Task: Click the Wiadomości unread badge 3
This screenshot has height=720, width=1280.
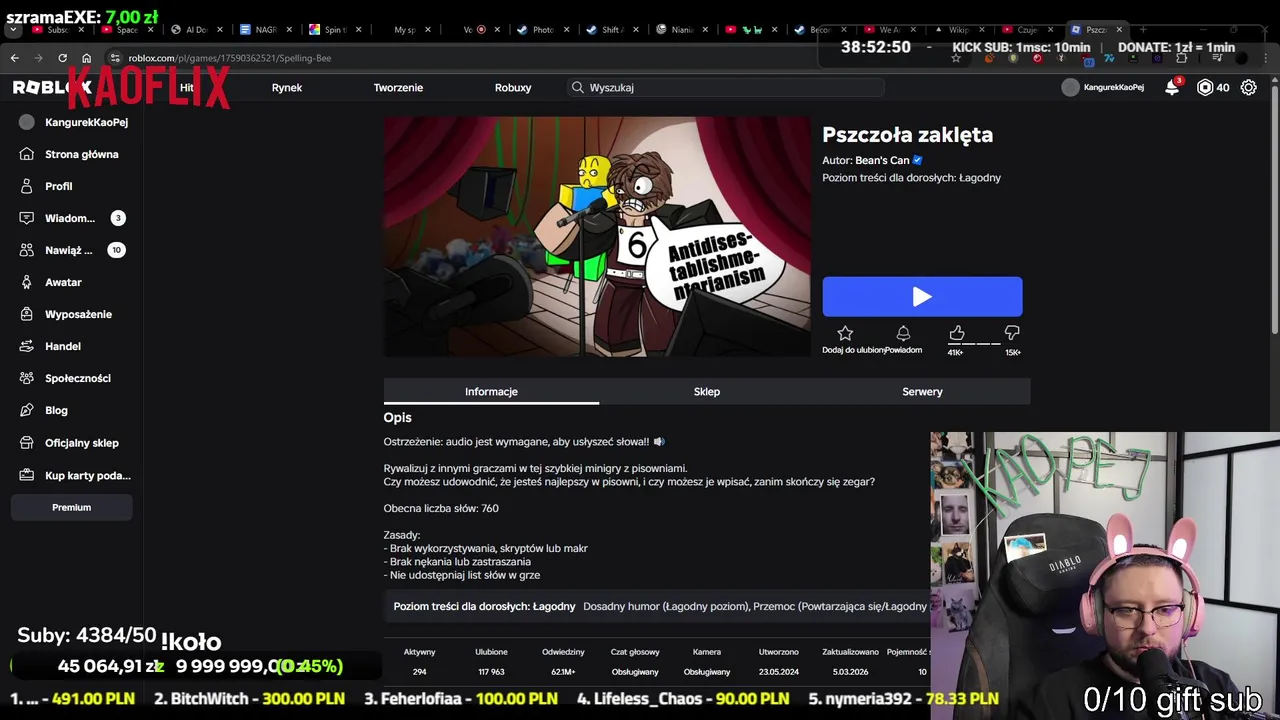Action: click(x=118, y=218)
